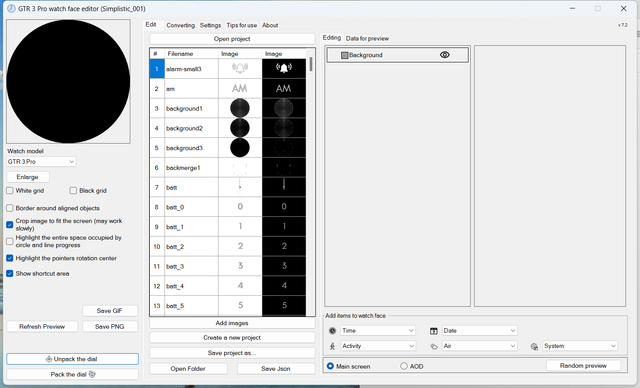Click Pack the dial button
This screenshot has height=388, width=640.
click(72, 374)
